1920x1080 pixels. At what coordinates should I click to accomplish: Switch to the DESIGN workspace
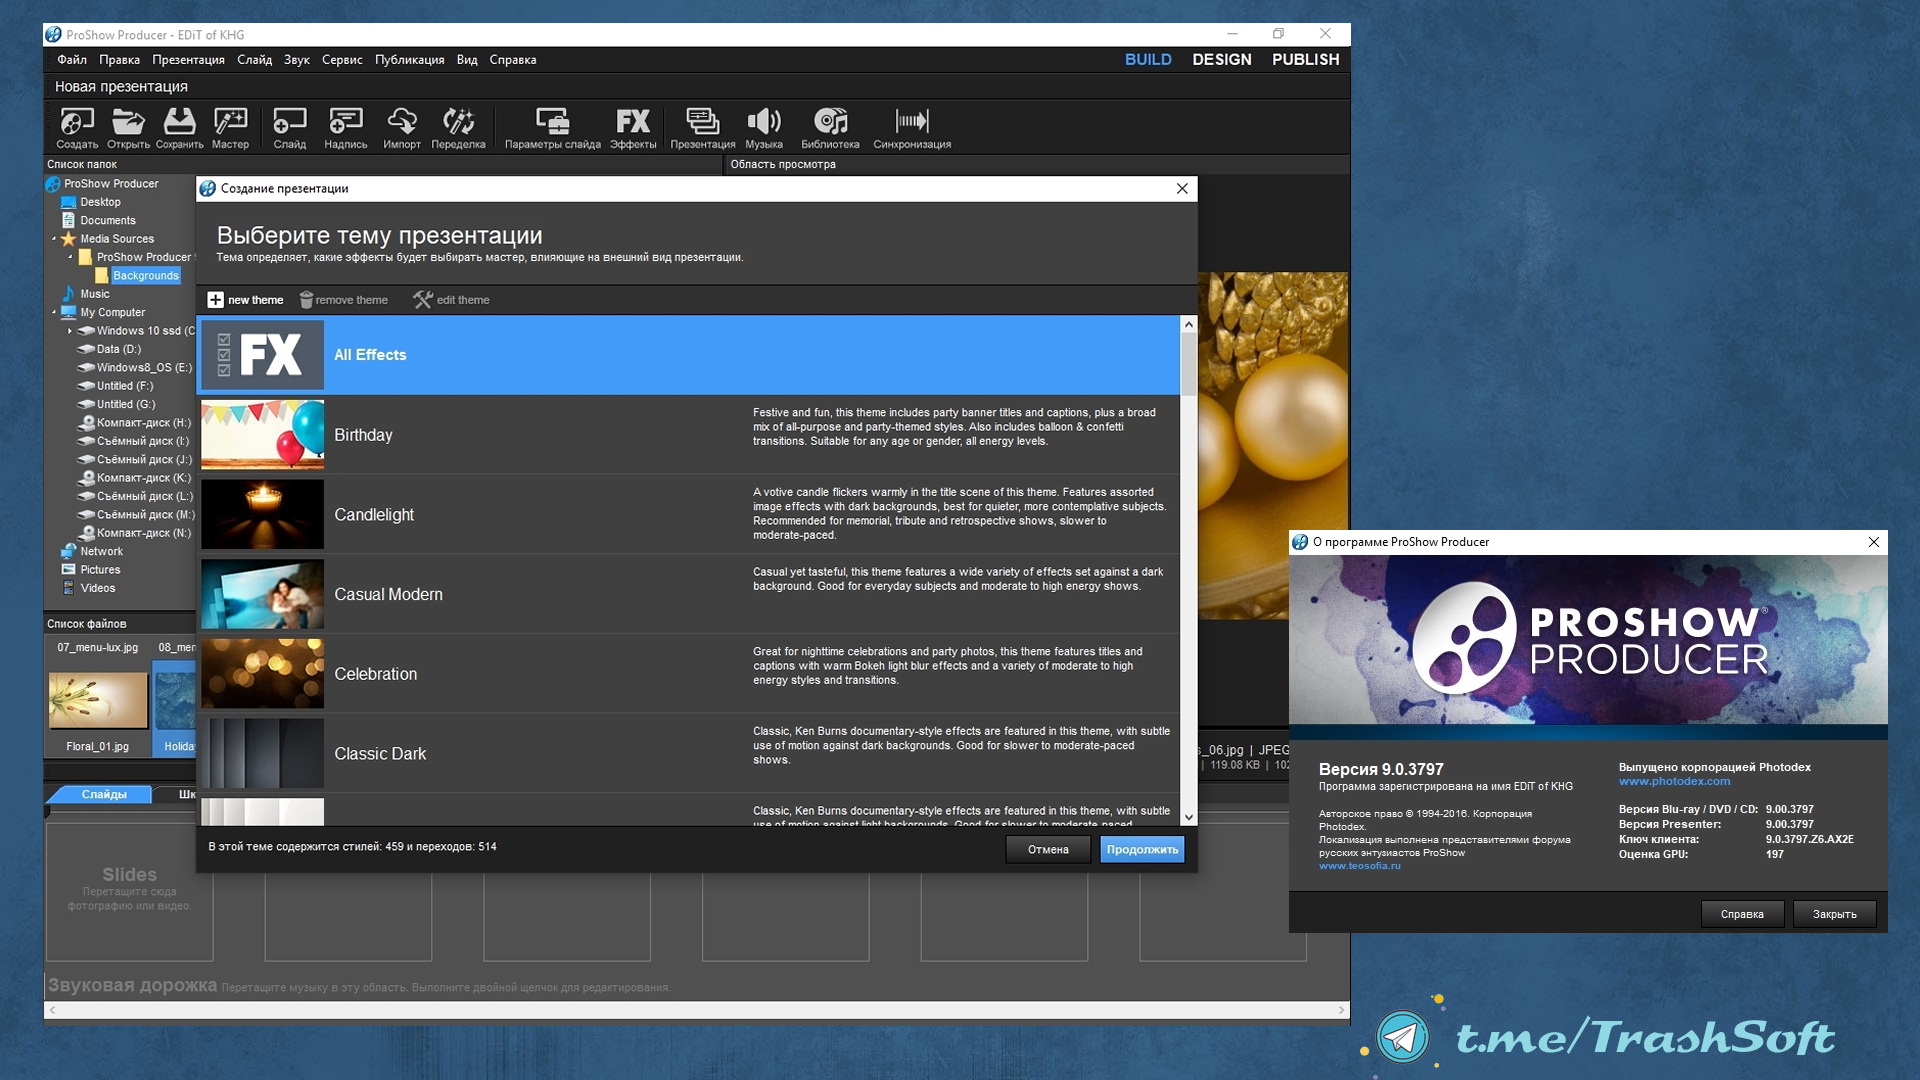coord(1221,59)
